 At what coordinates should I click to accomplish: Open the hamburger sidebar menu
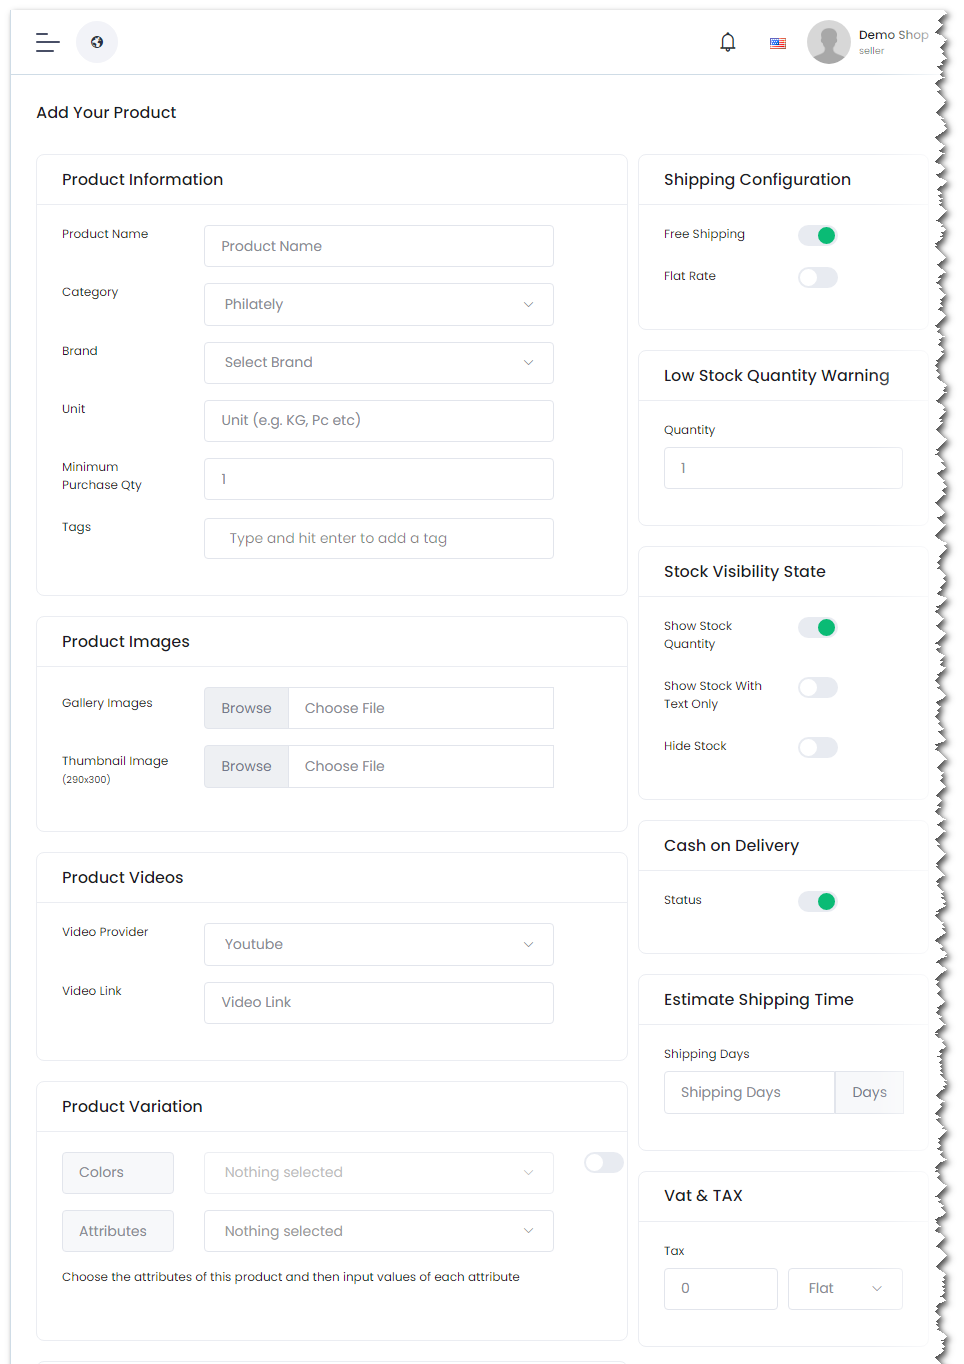click(47, 42)
